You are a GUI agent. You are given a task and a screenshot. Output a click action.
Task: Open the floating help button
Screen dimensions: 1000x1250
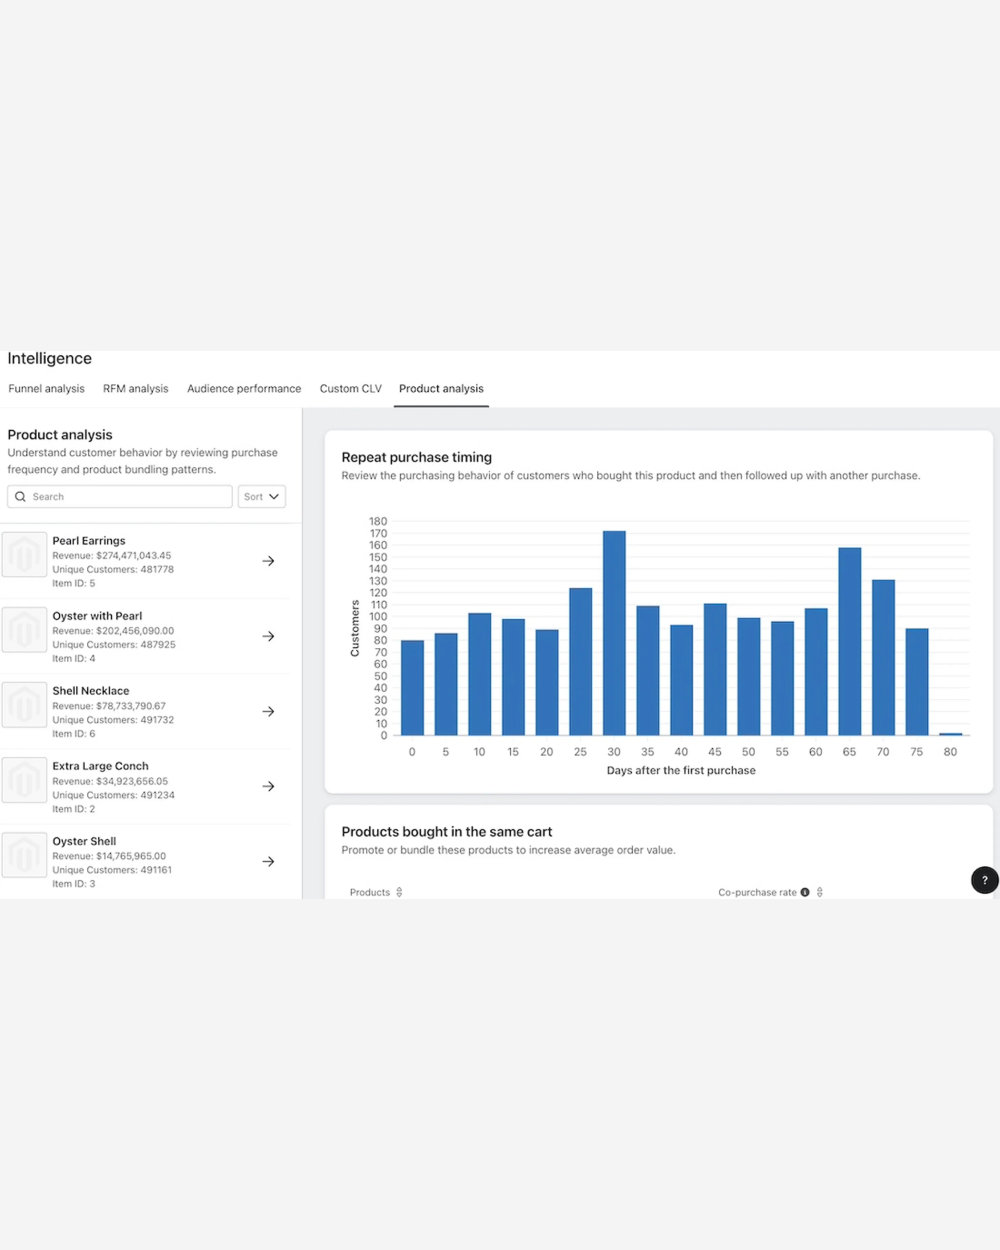coord(984,880)
